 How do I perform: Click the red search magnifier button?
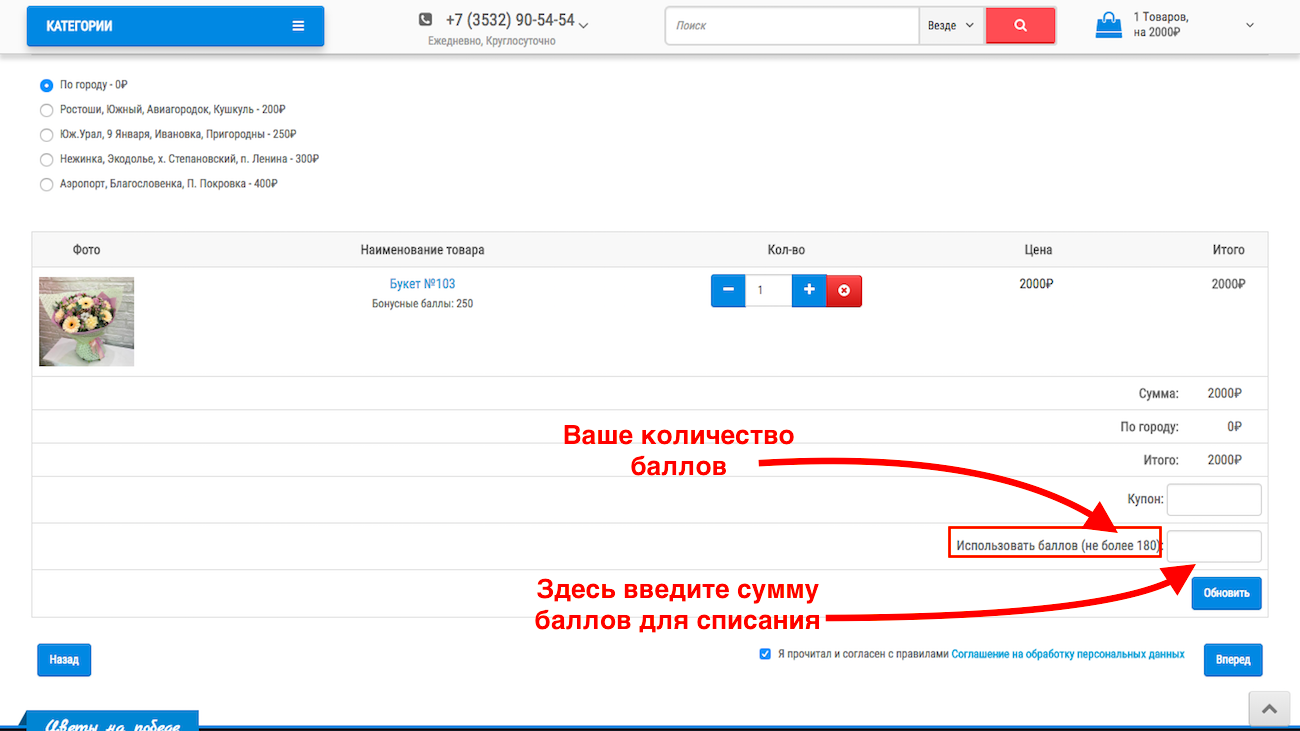[x=1020, y=26]
